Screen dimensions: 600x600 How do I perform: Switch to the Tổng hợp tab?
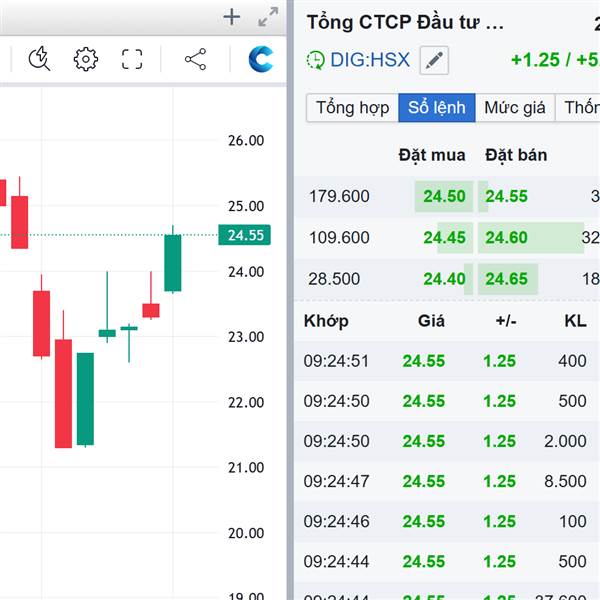[x=352, y=108]
